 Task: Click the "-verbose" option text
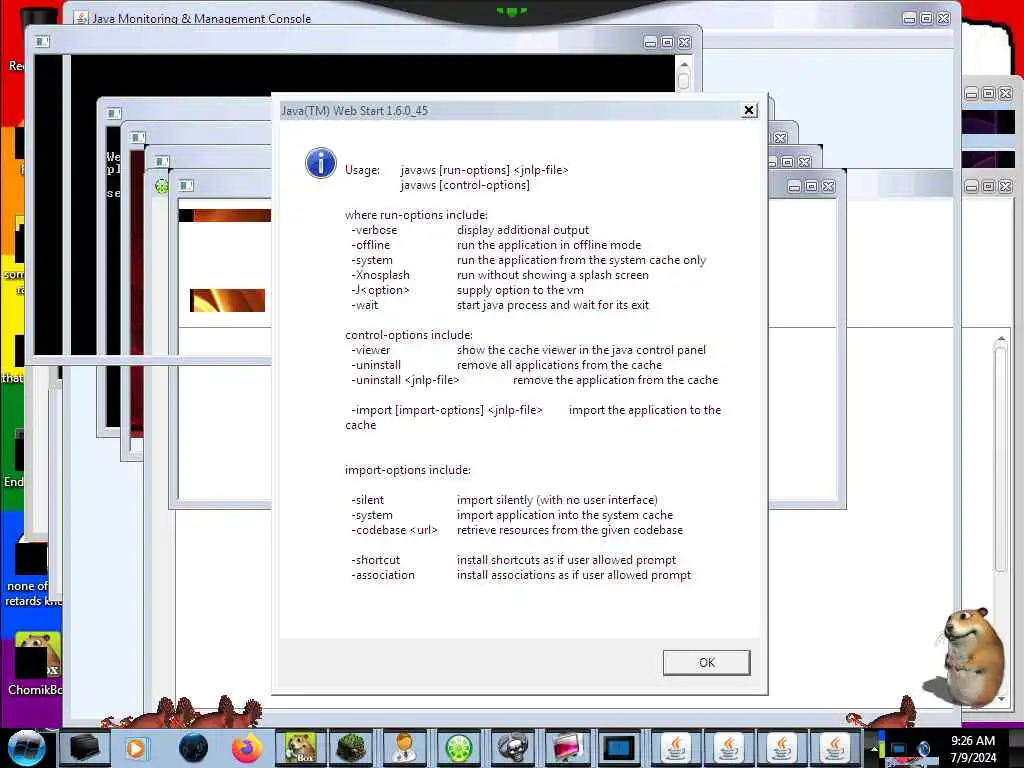374,230
